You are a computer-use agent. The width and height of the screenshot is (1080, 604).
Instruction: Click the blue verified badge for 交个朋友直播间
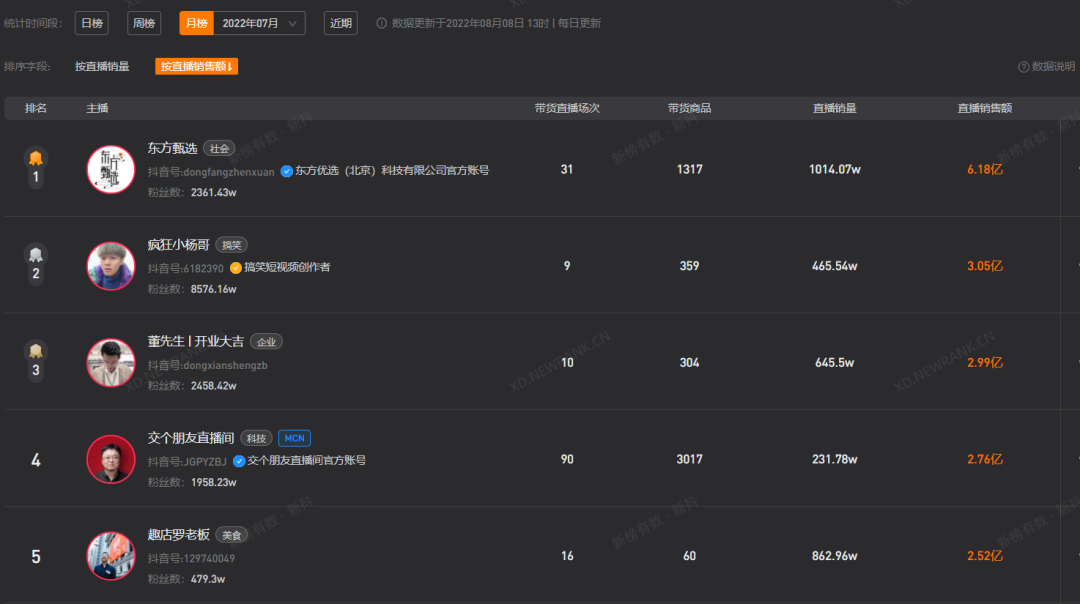(x=239, y=461)
